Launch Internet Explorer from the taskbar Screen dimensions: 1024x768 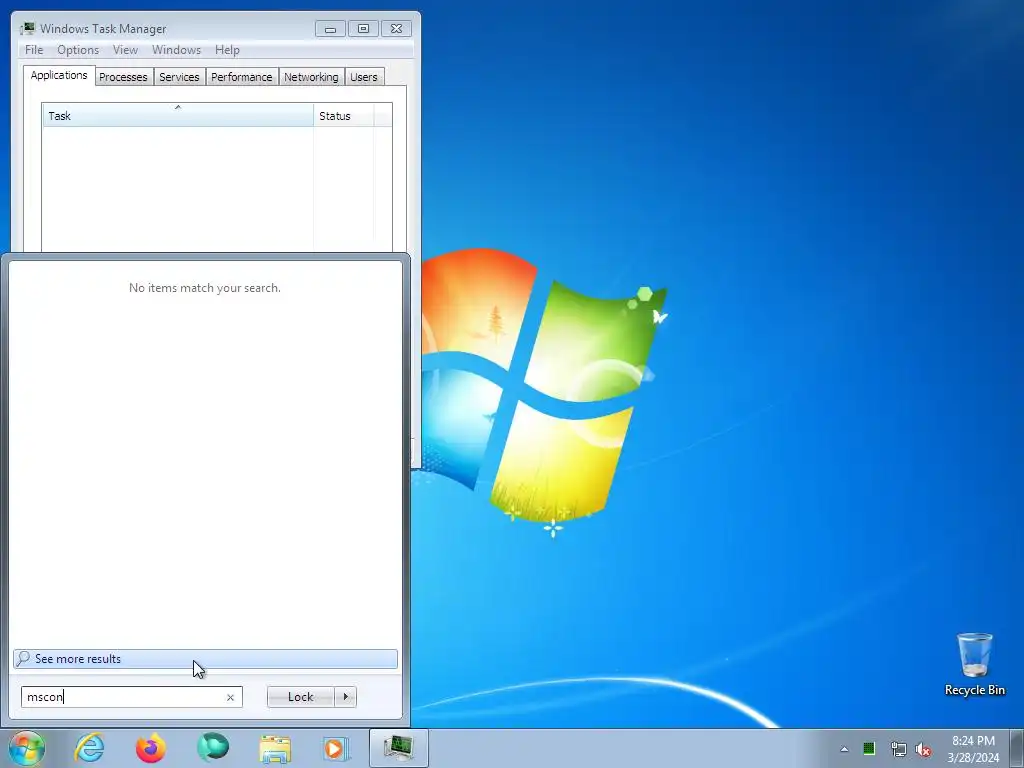click(89, 748)
